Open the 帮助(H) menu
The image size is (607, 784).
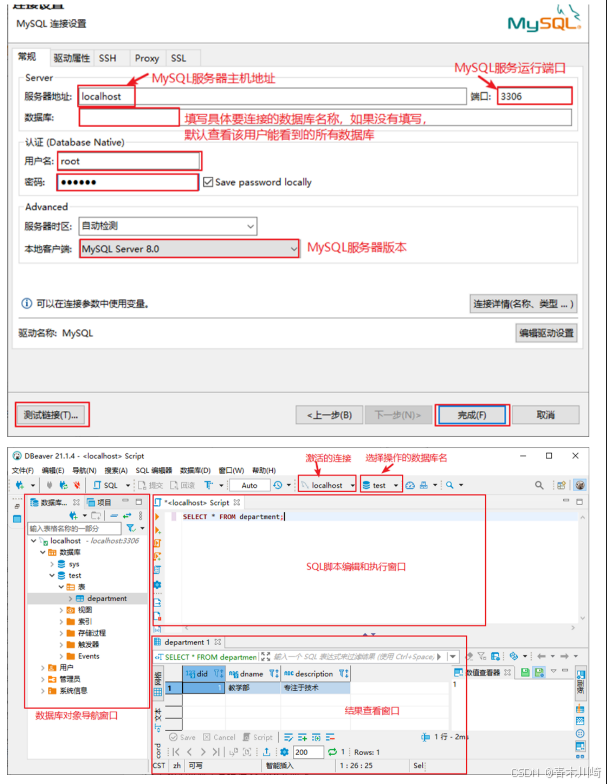[x=264, y=470]
